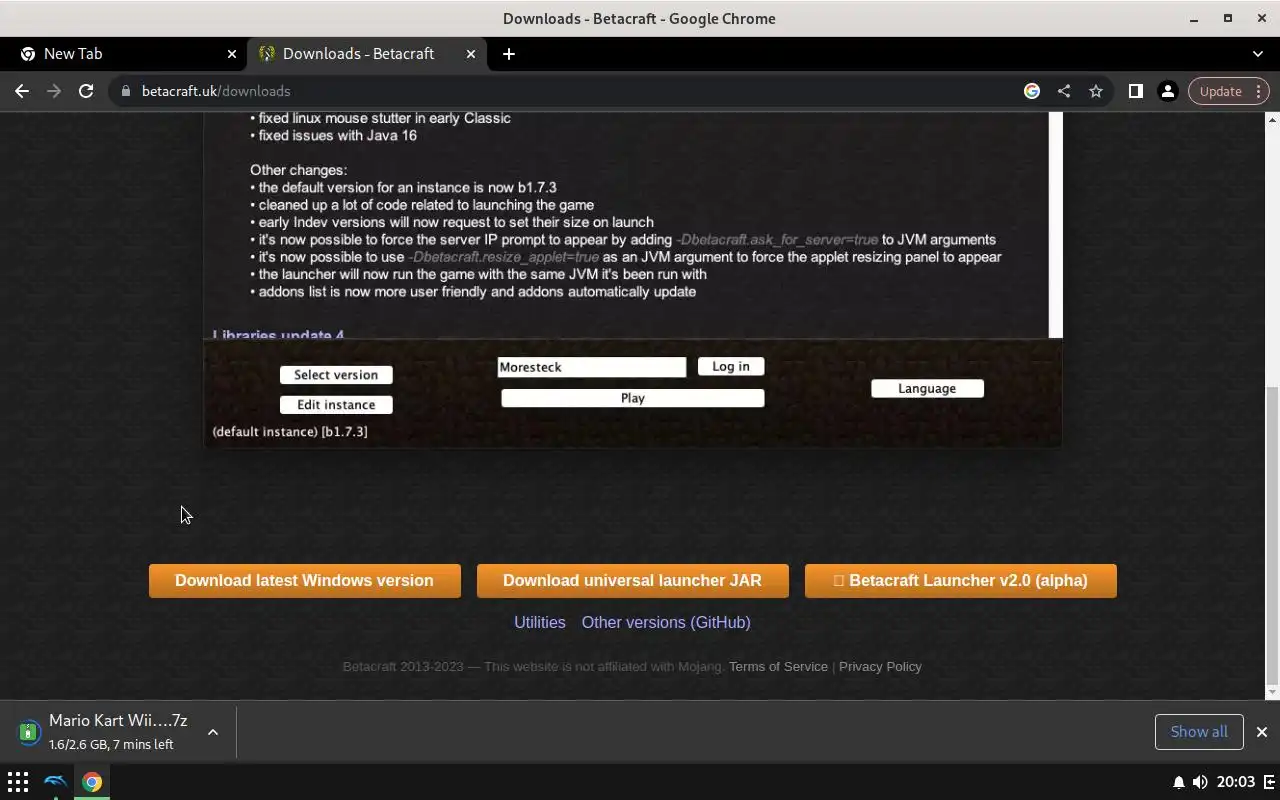Viewport: 1280px width, 800px height.
Task: Click the (default instance) [b1.7.3] label
Action: pos(290,432)
